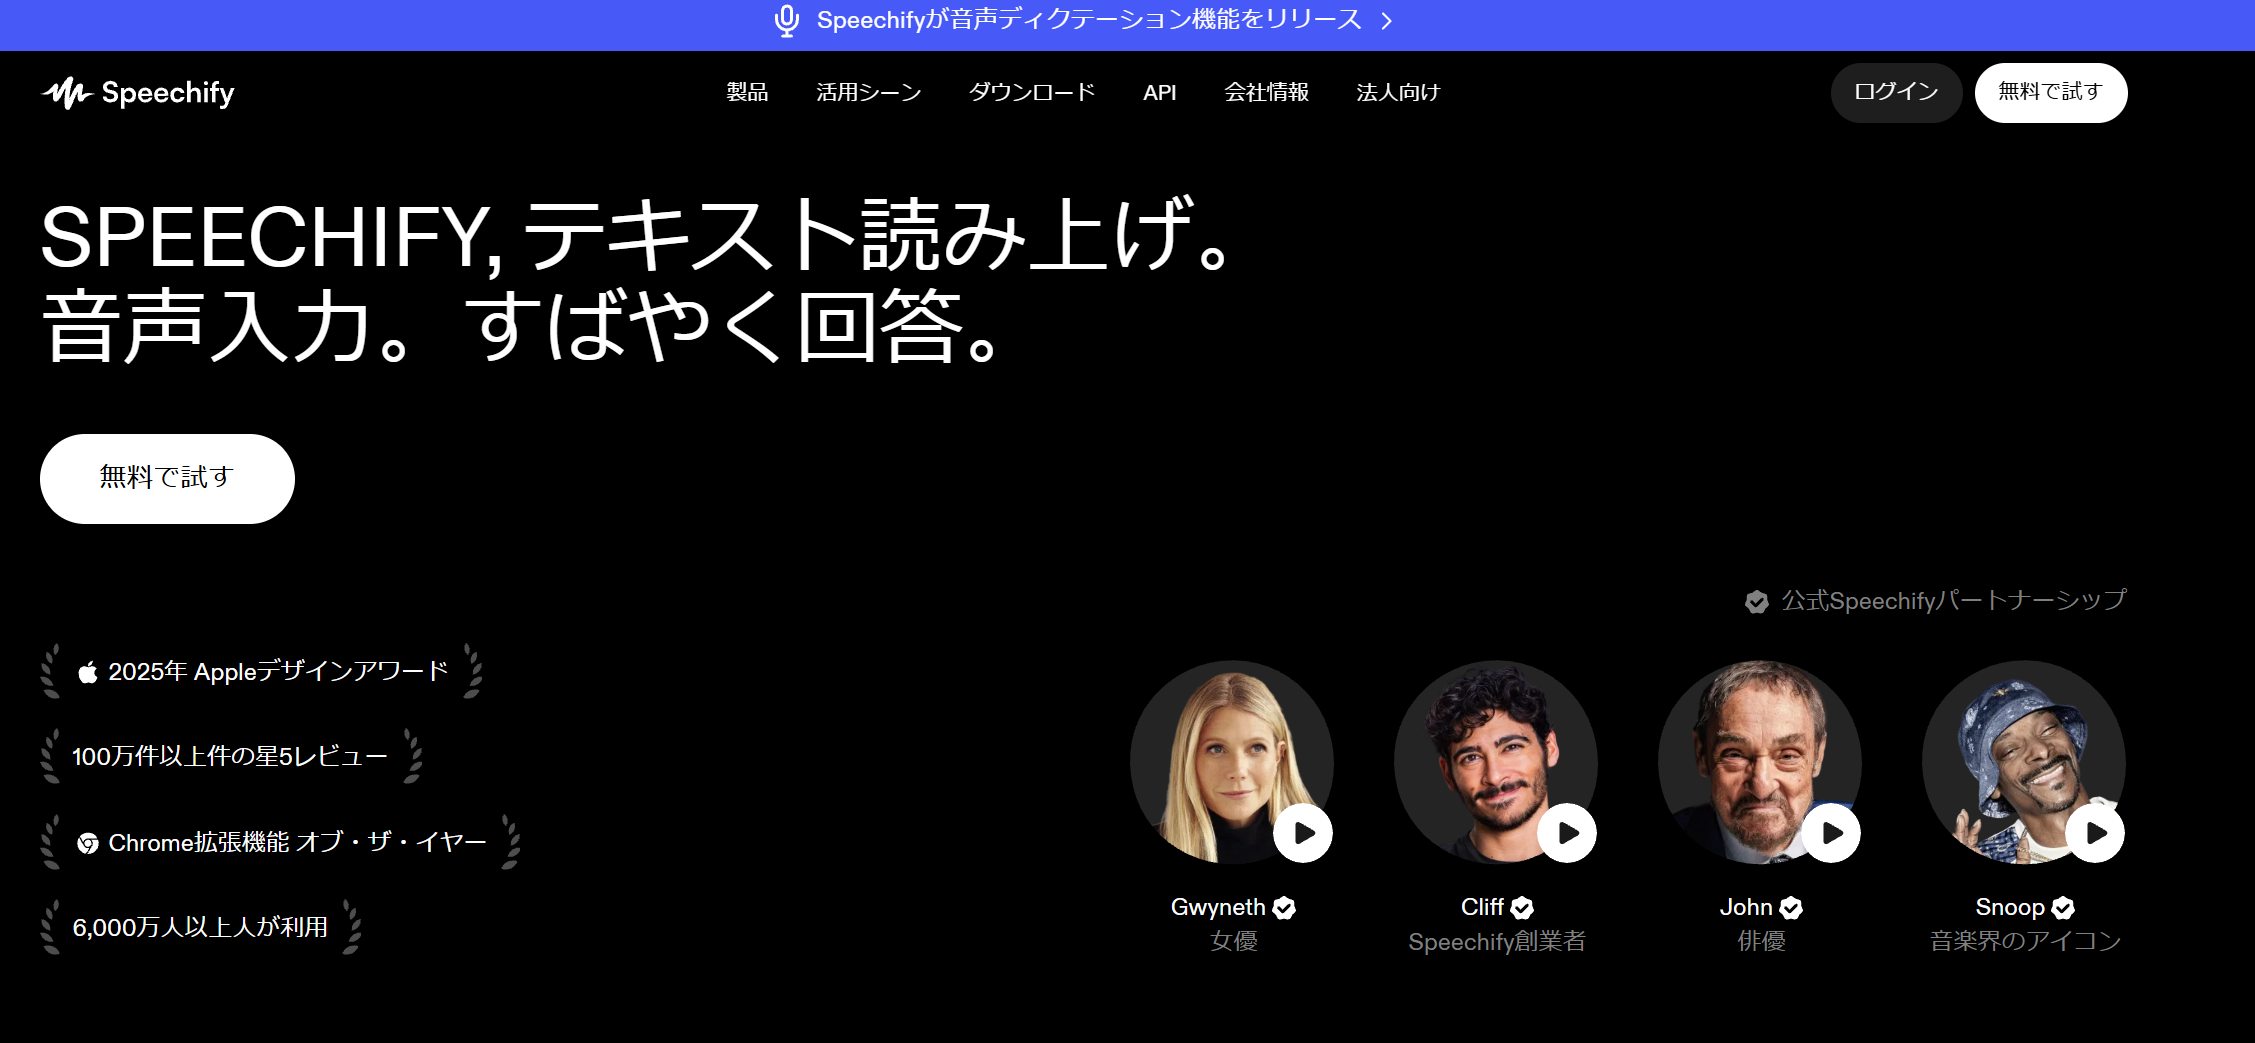Click the name Cliff

[x=1482, y=907]
